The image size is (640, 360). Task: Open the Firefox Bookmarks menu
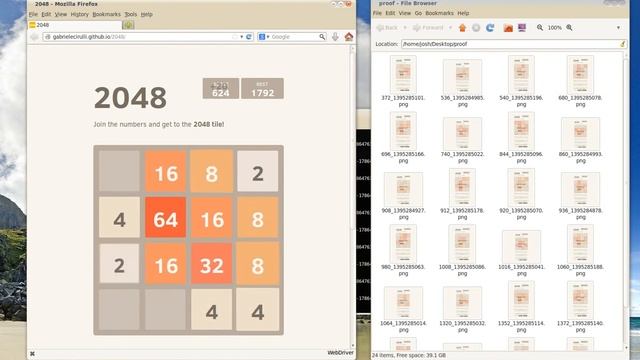point(107,14)
